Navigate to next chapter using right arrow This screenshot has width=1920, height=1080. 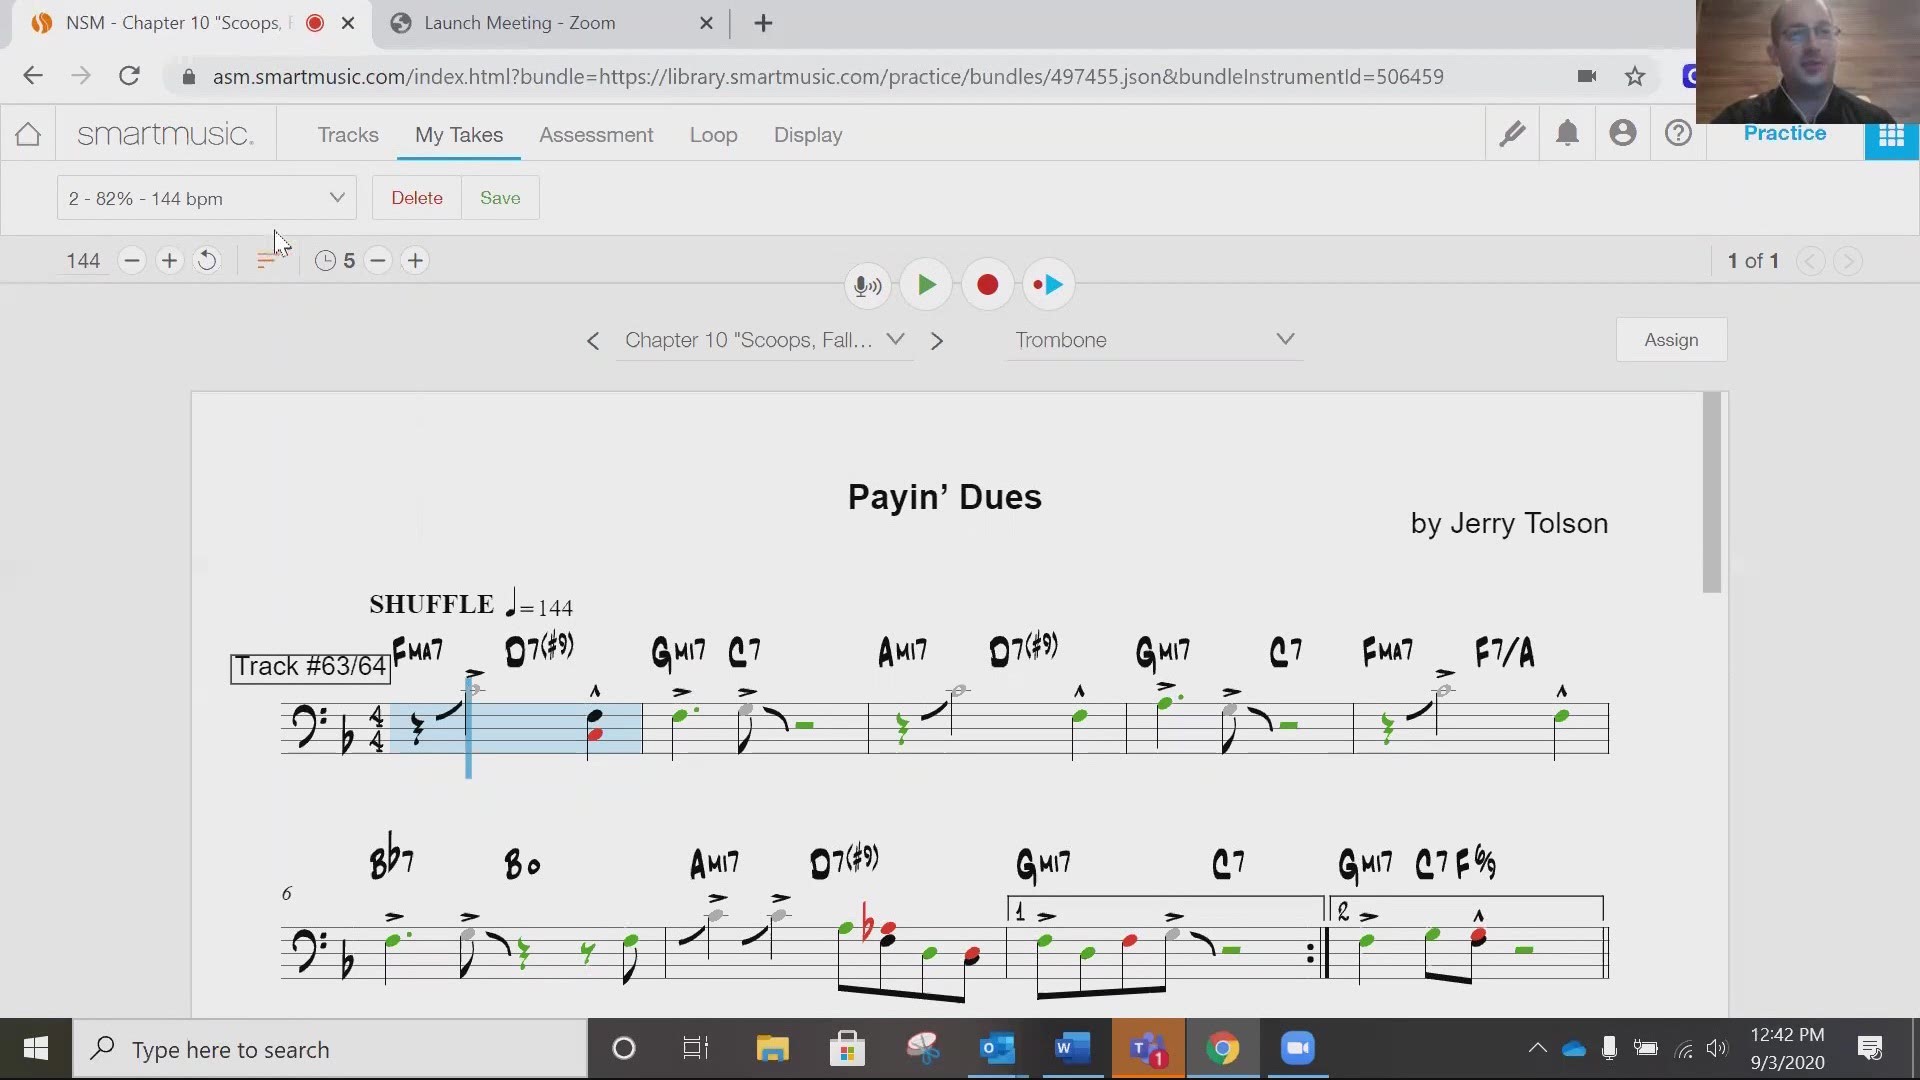click(939, 340)
